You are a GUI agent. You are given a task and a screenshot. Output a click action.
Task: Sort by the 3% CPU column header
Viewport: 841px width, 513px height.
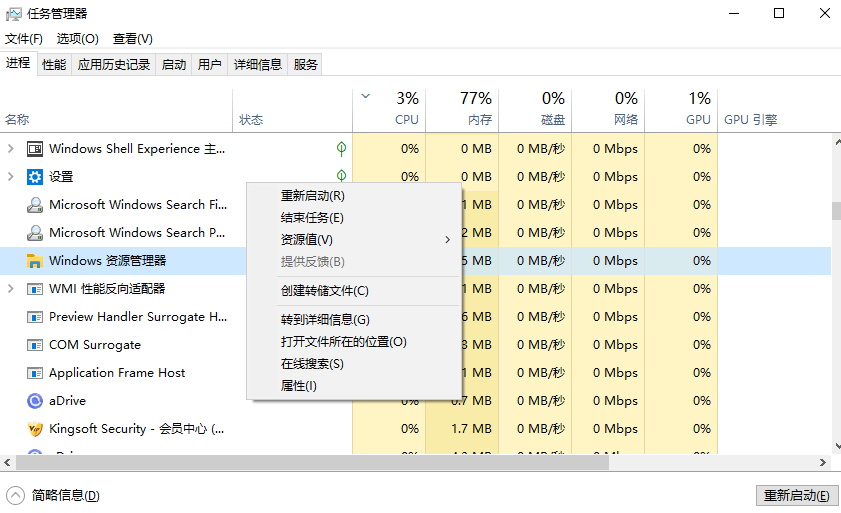point(389,110)
